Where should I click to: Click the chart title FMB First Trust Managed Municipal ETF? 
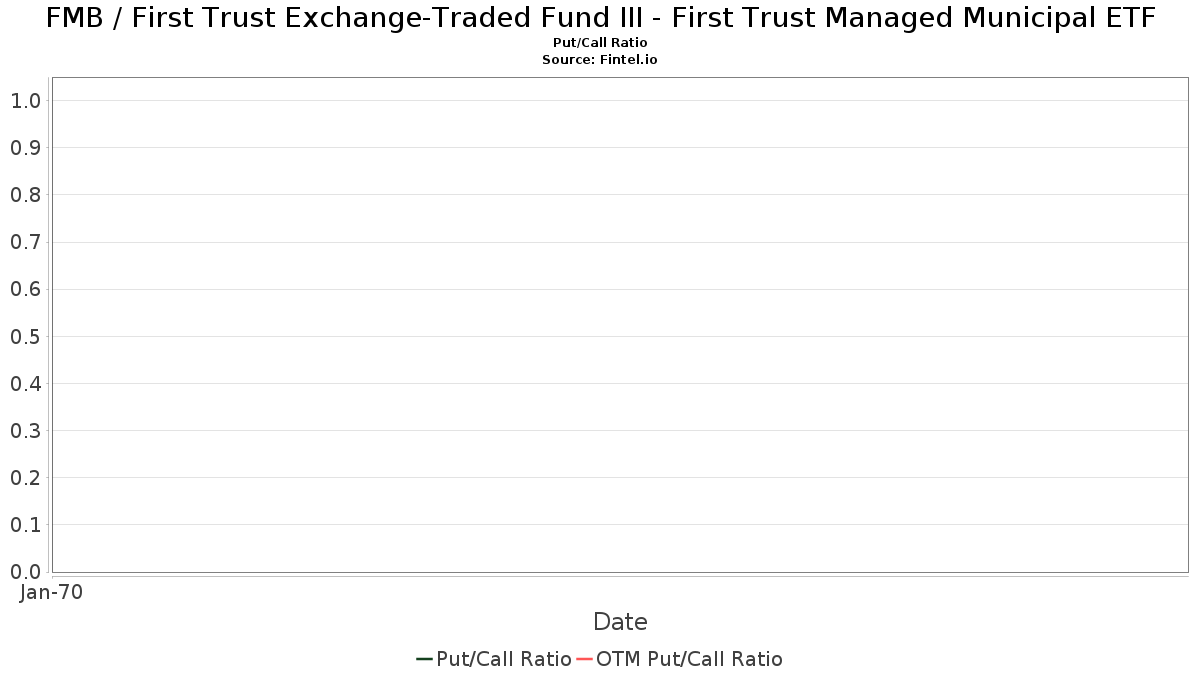coord(600,18)
